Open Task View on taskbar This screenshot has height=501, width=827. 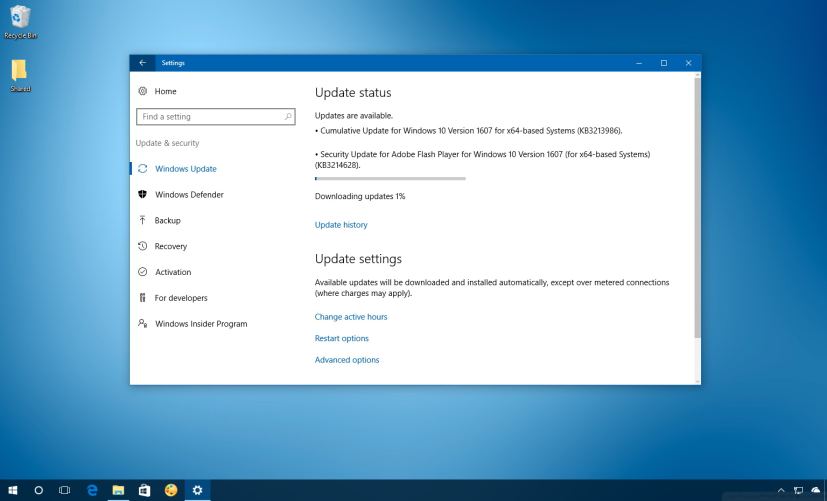(64, 490)
